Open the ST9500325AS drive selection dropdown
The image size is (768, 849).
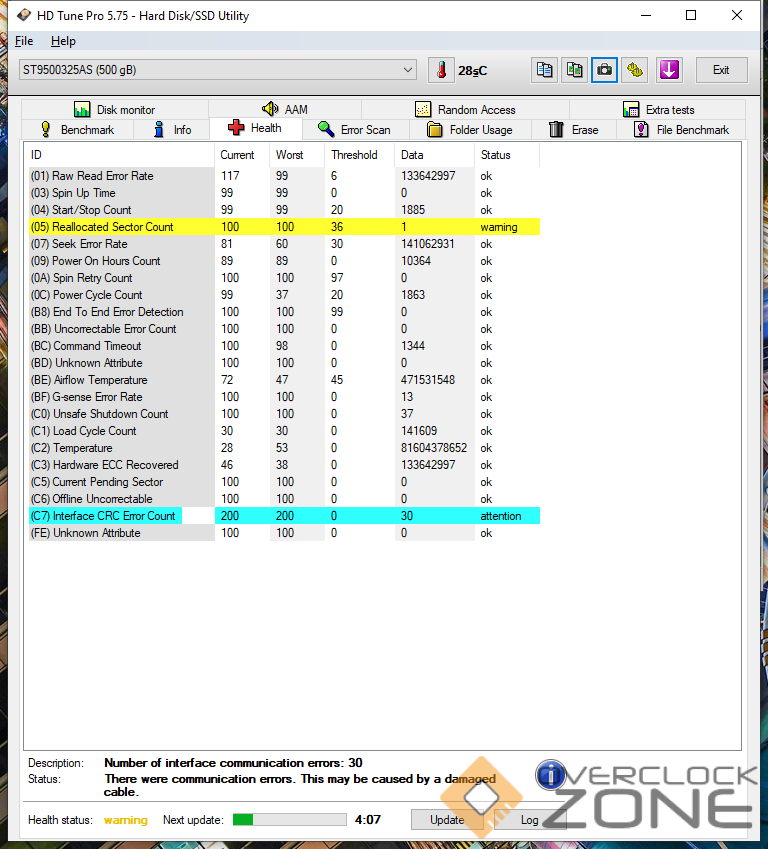coord(218,70)
